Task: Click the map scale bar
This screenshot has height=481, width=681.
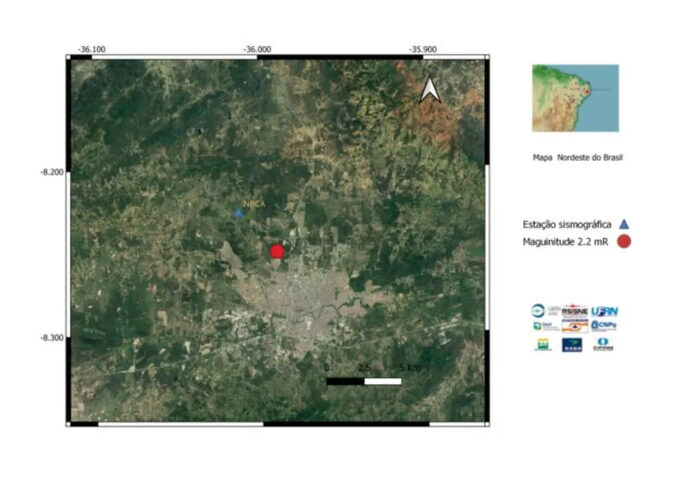Action: point(364,380)
